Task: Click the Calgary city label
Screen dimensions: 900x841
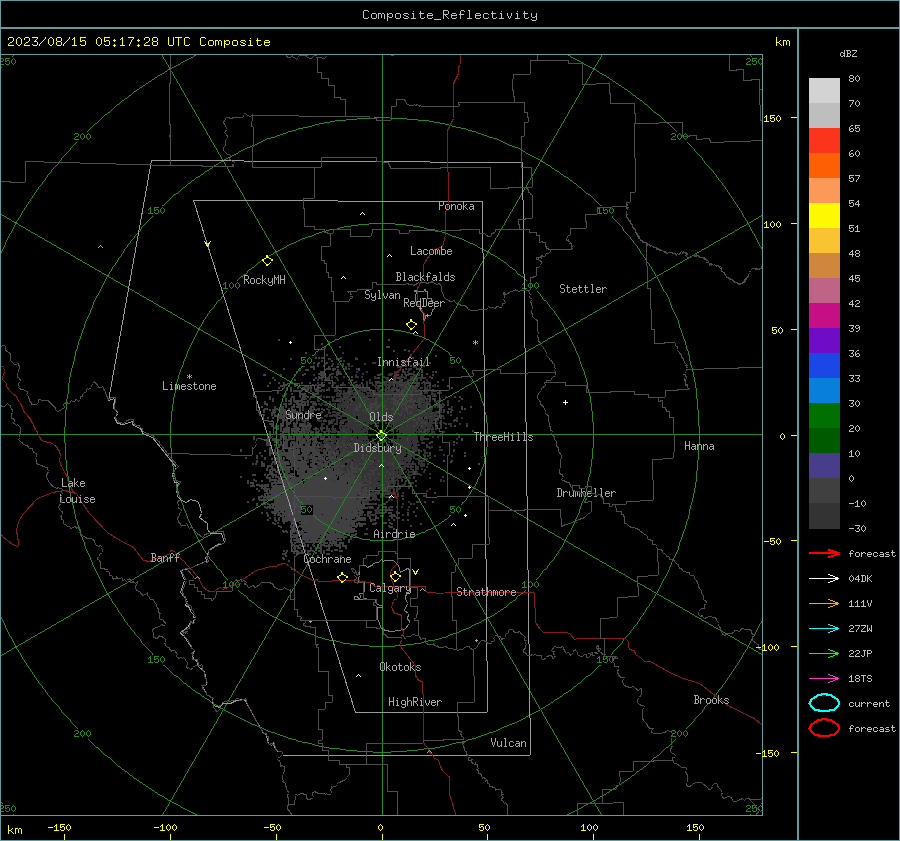Action: (x=390, y=588)
